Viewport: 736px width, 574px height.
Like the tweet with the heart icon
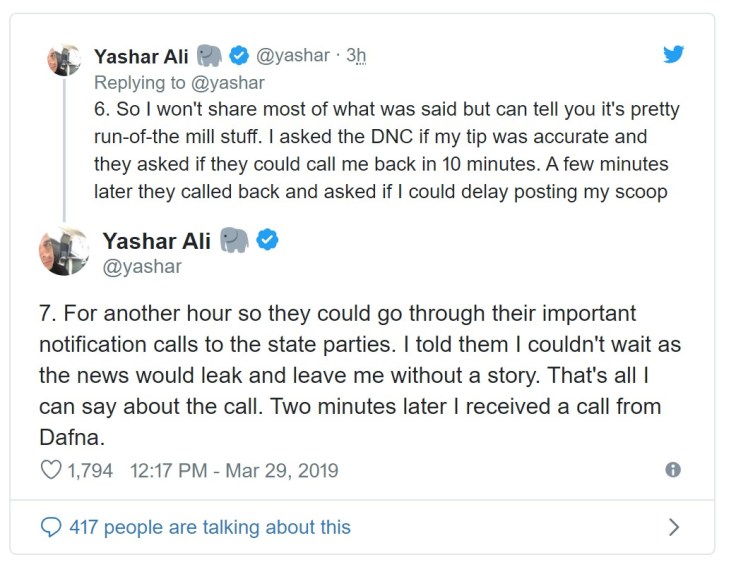[50, 470]
